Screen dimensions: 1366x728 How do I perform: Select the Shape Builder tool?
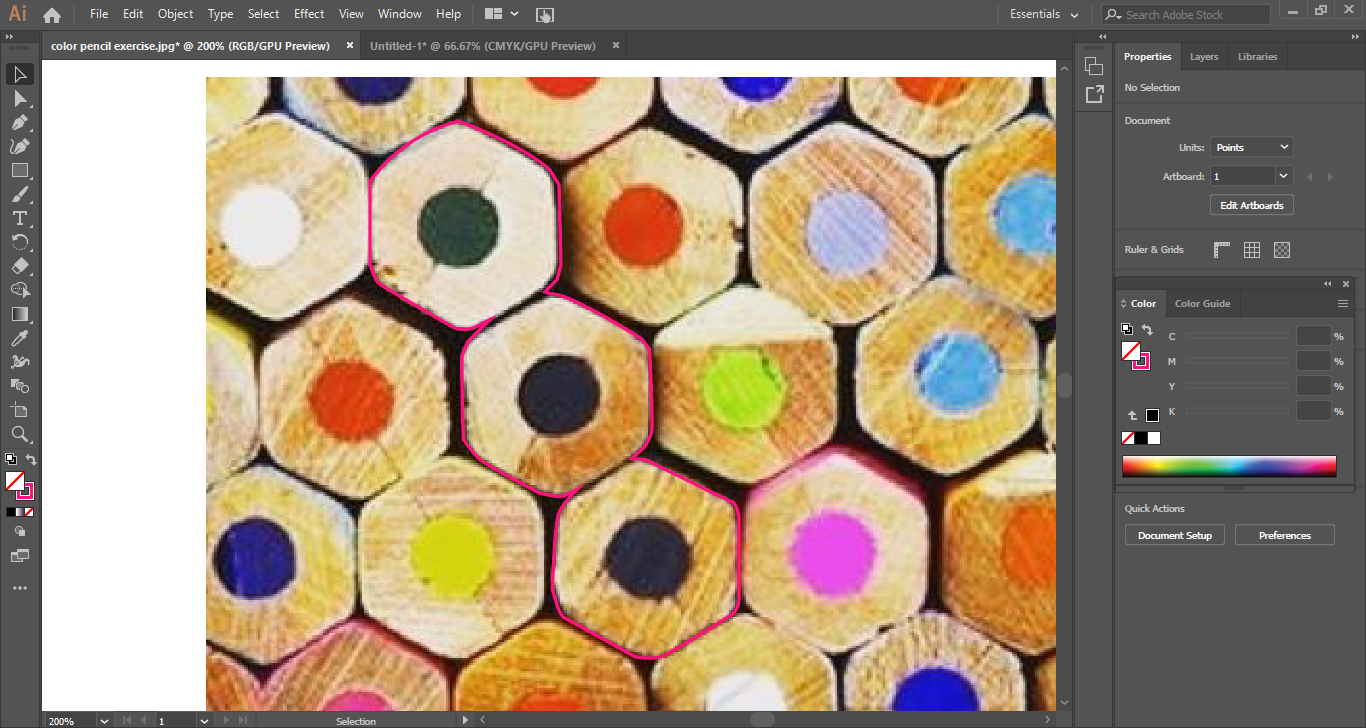19,290
